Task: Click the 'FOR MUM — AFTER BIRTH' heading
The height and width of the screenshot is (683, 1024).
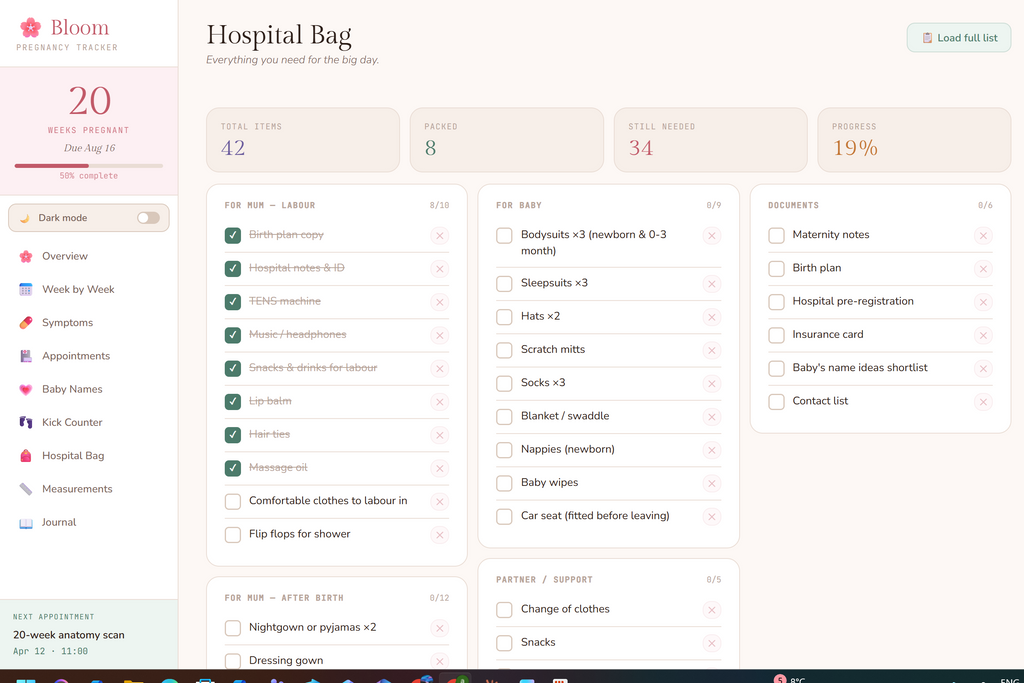Action: [x=284, y=598]
